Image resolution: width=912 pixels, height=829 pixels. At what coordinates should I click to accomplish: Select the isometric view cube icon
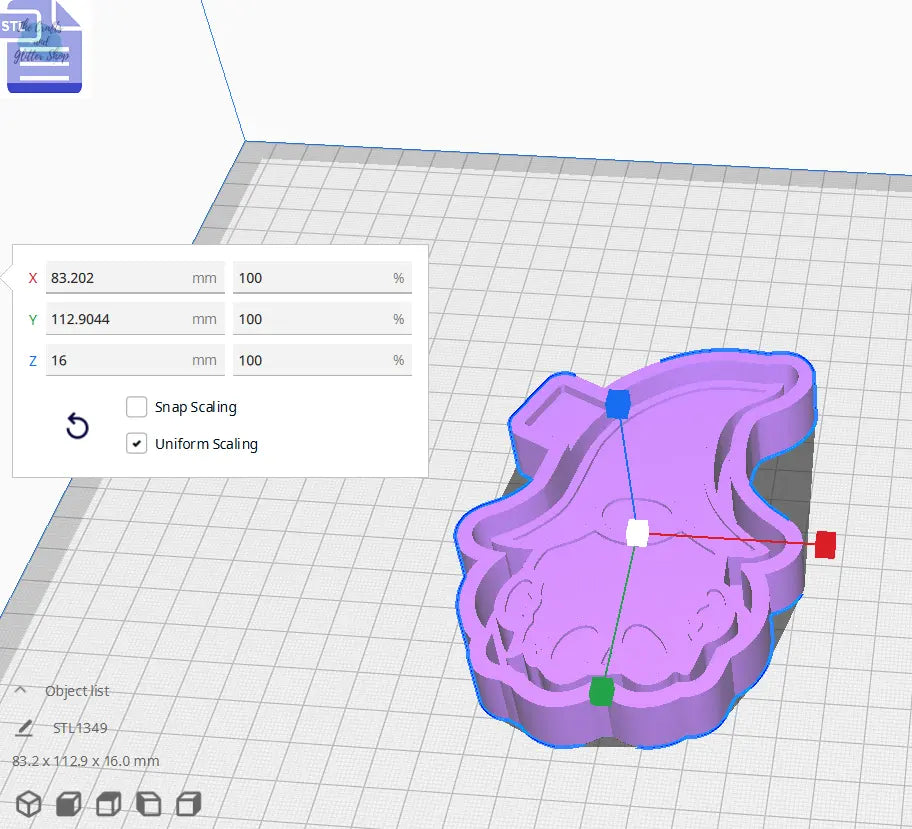[x=27, y=803]
